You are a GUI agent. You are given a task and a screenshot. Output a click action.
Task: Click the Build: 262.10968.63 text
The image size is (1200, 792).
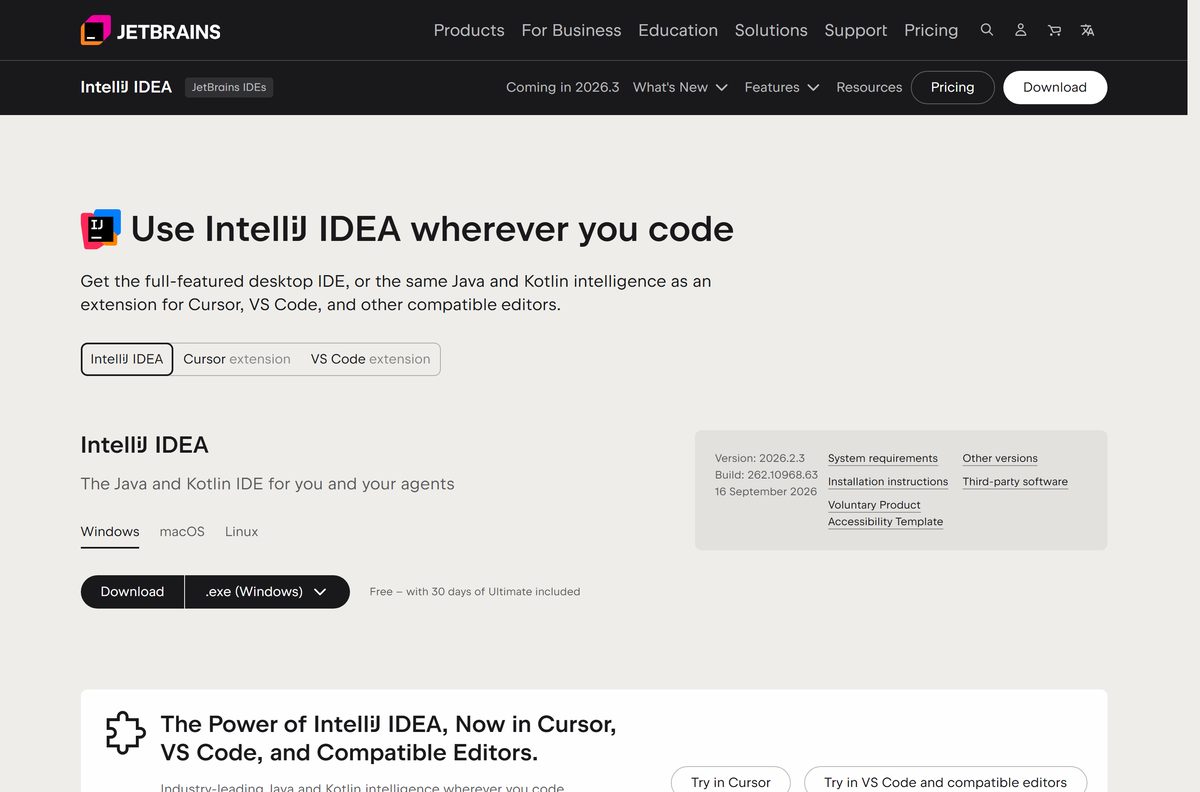pyautogui.click(x=766, y=475)
